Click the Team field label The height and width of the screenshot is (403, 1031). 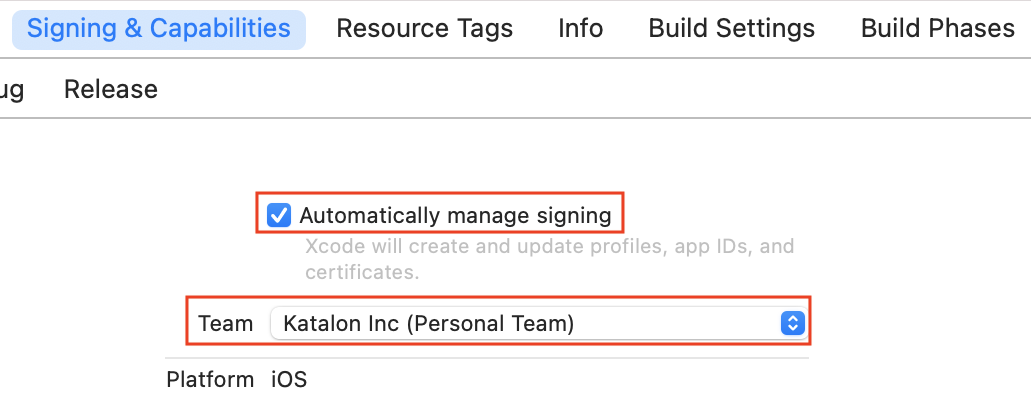point(226,323)
